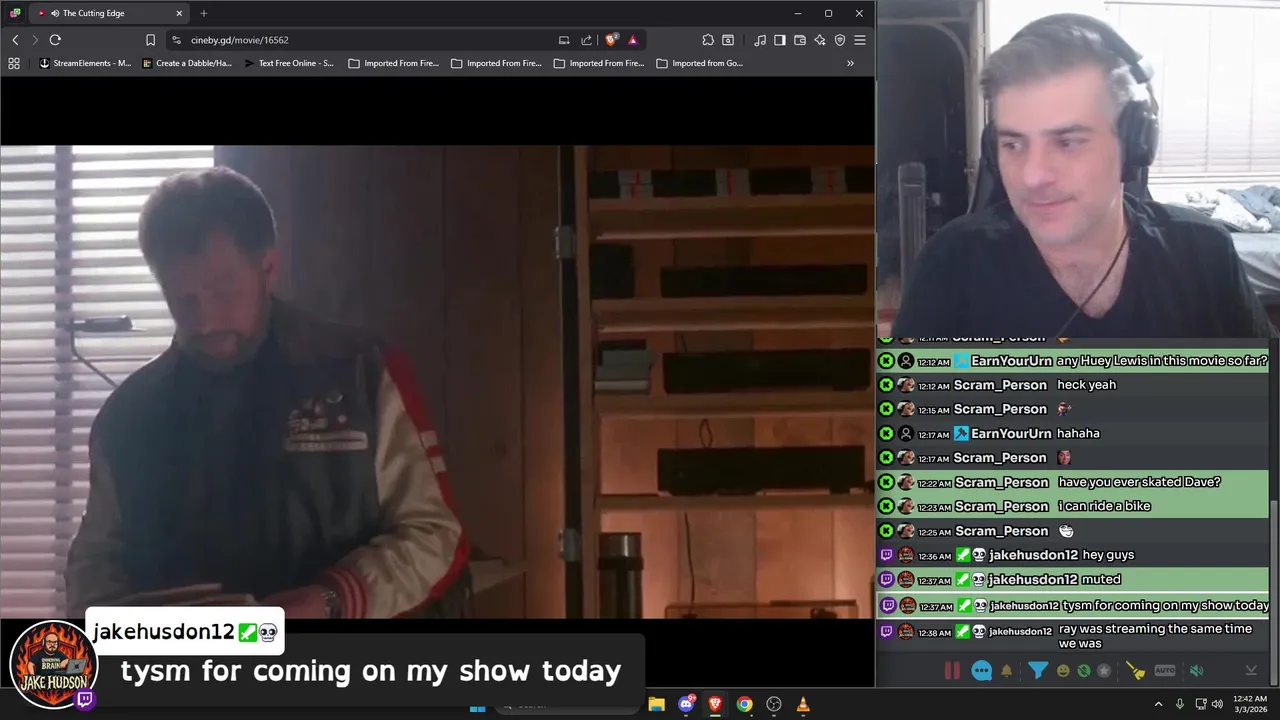Open the Leo AI sparkle icon
Screen dimensions: 1280x720
click(x=820, y=40)
